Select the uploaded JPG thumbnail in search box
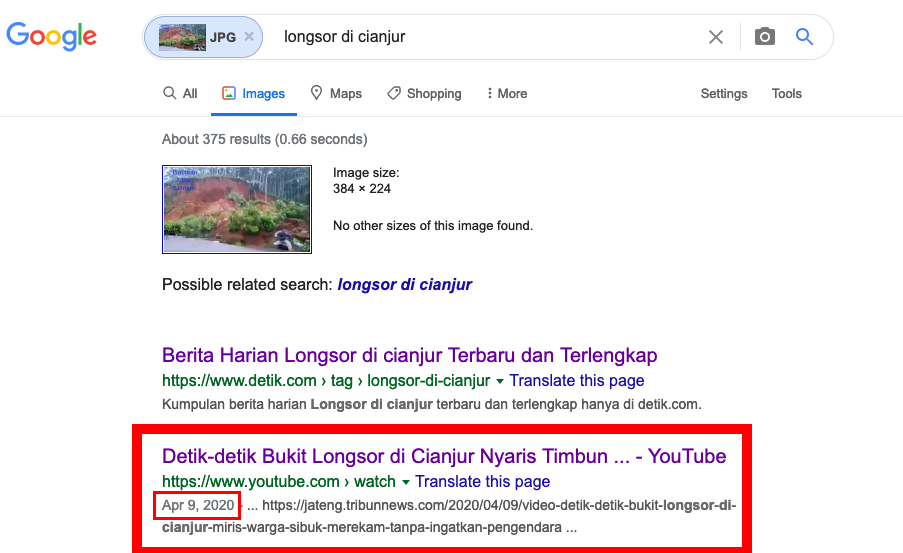This screenshot has height=553, width=903. pyautogui.click(x=182, y=37)
